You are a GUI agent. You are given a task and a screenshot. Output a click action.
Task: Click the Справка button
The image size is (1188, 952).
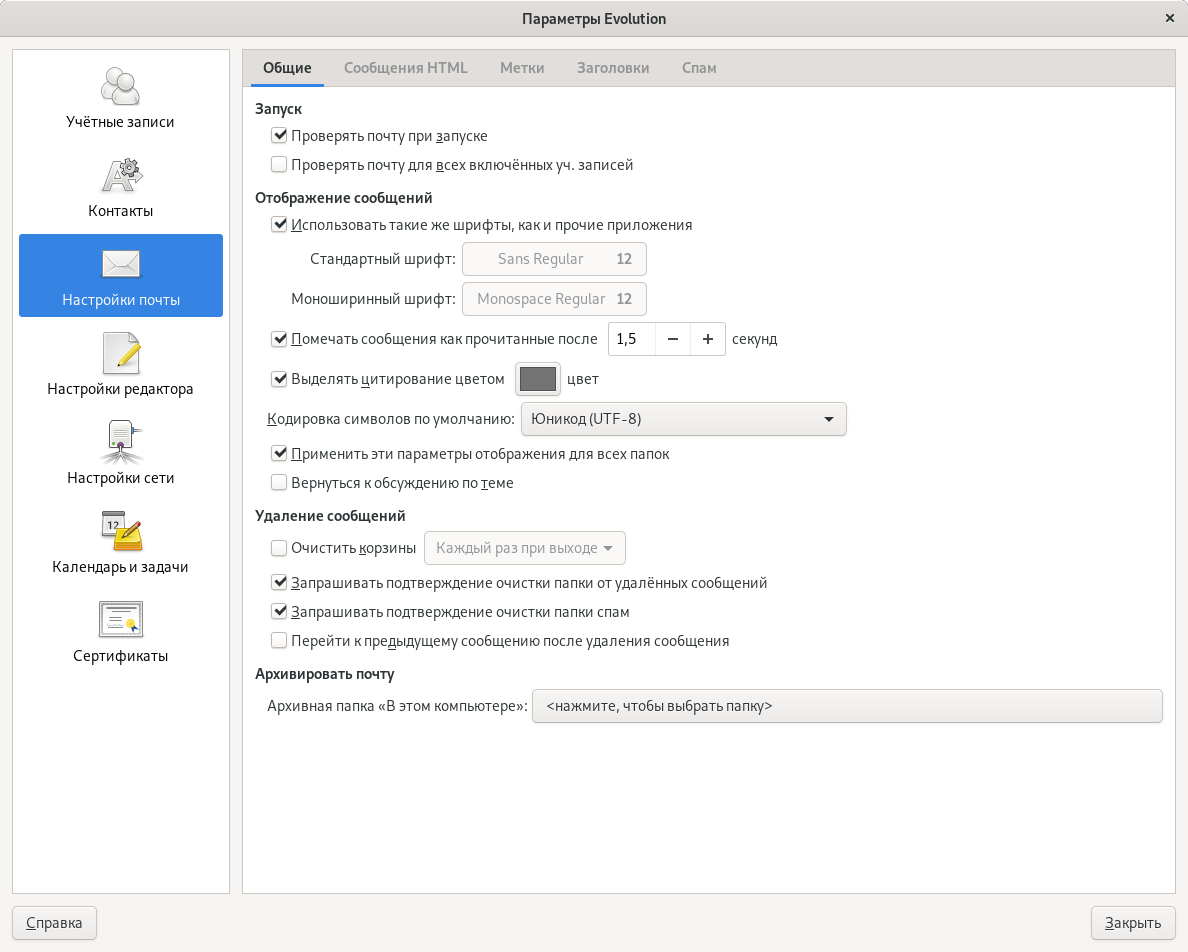click(54, 922)
